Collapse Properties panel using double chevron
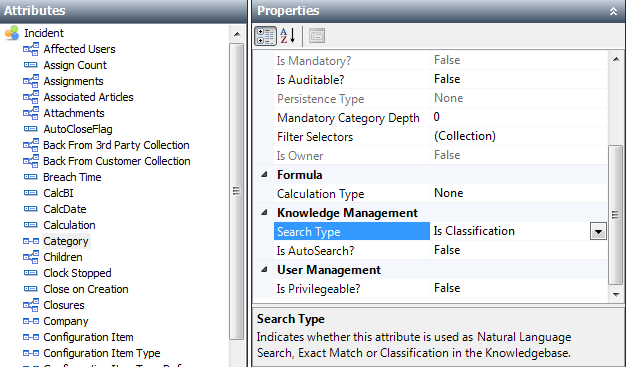Image resolution: width=626 pixels, height=367 pixels. [x=613, y=12]
